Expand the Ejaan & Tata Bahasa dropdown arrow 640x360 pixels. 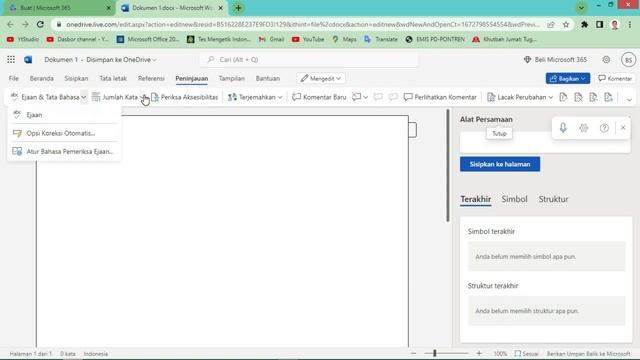click(84, 97)
